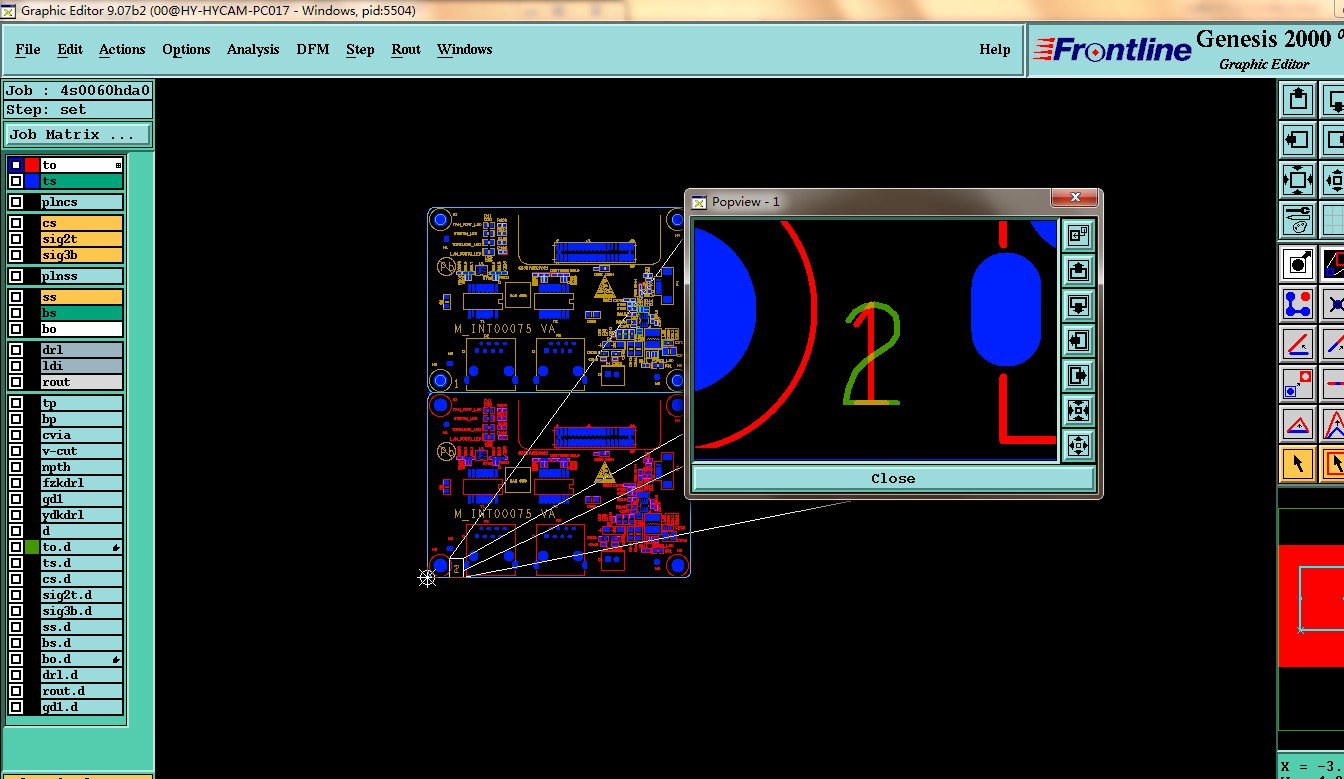Select the 'ydkdrl' layer row

tap(81, 515)
